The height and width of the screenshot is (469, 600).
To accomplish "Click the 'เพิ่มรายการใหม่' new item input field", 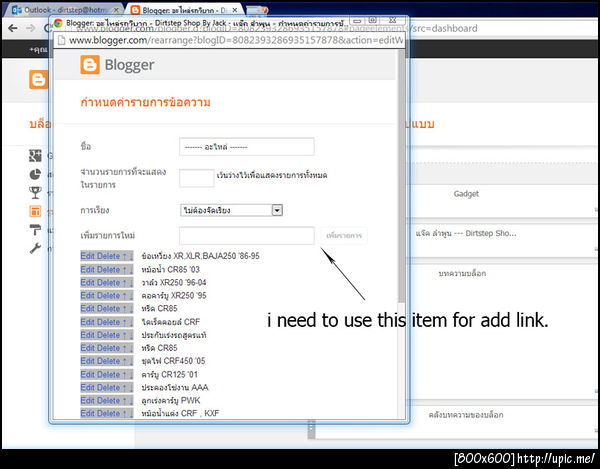I will [x=247, y=236].
